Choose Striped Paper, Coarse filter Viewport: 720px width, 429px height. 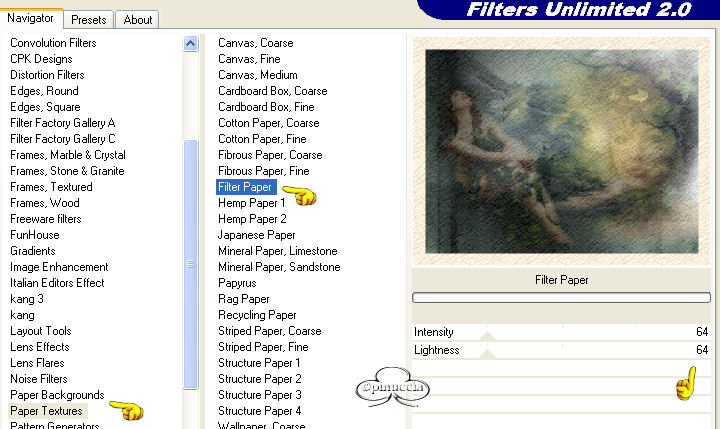(x=270, y=331)
